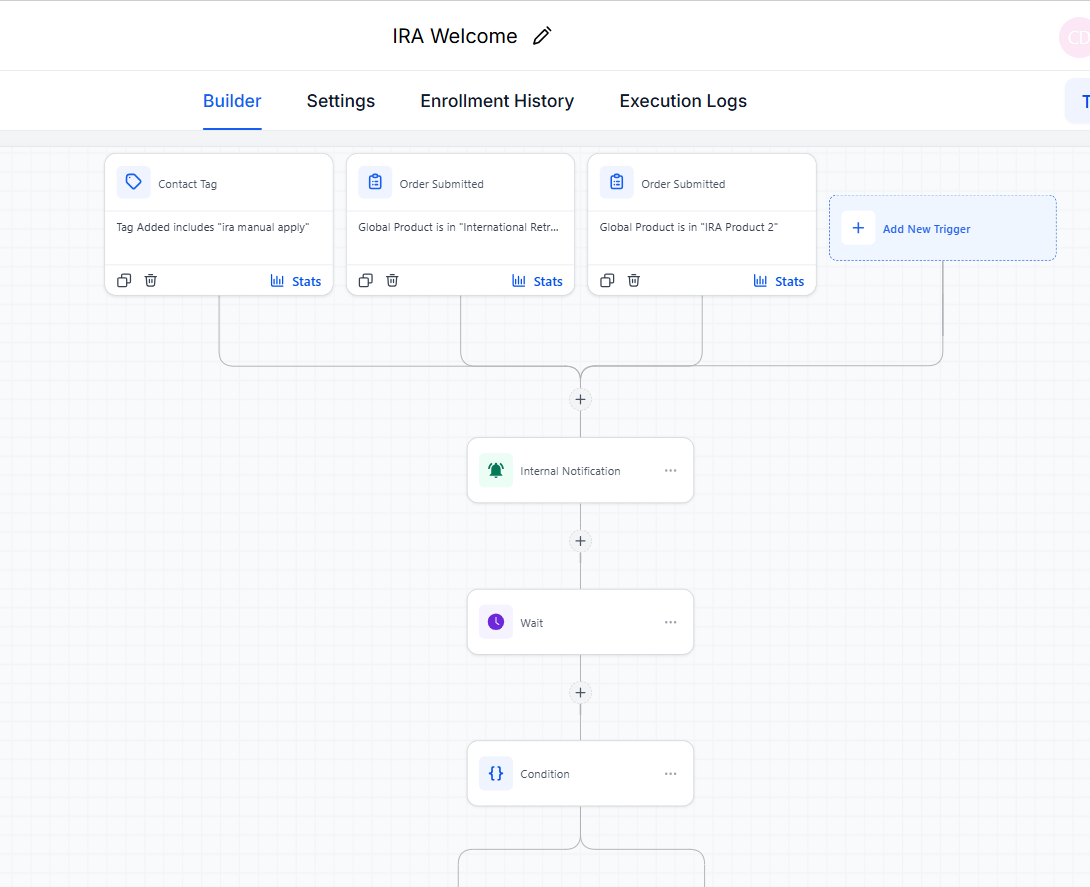Image resolution: width=1090 pixels, height=887 pixels.
Task: Click the user avatar at top right
Action: [1076, 38]
